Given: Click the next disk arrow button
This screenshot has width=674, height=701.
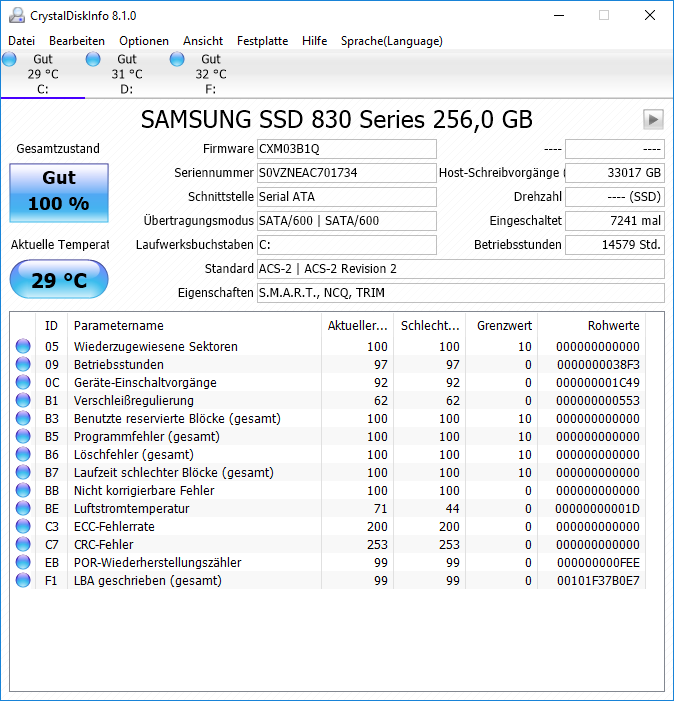Looking at the screenshot, I should click(x=653, y=119).
